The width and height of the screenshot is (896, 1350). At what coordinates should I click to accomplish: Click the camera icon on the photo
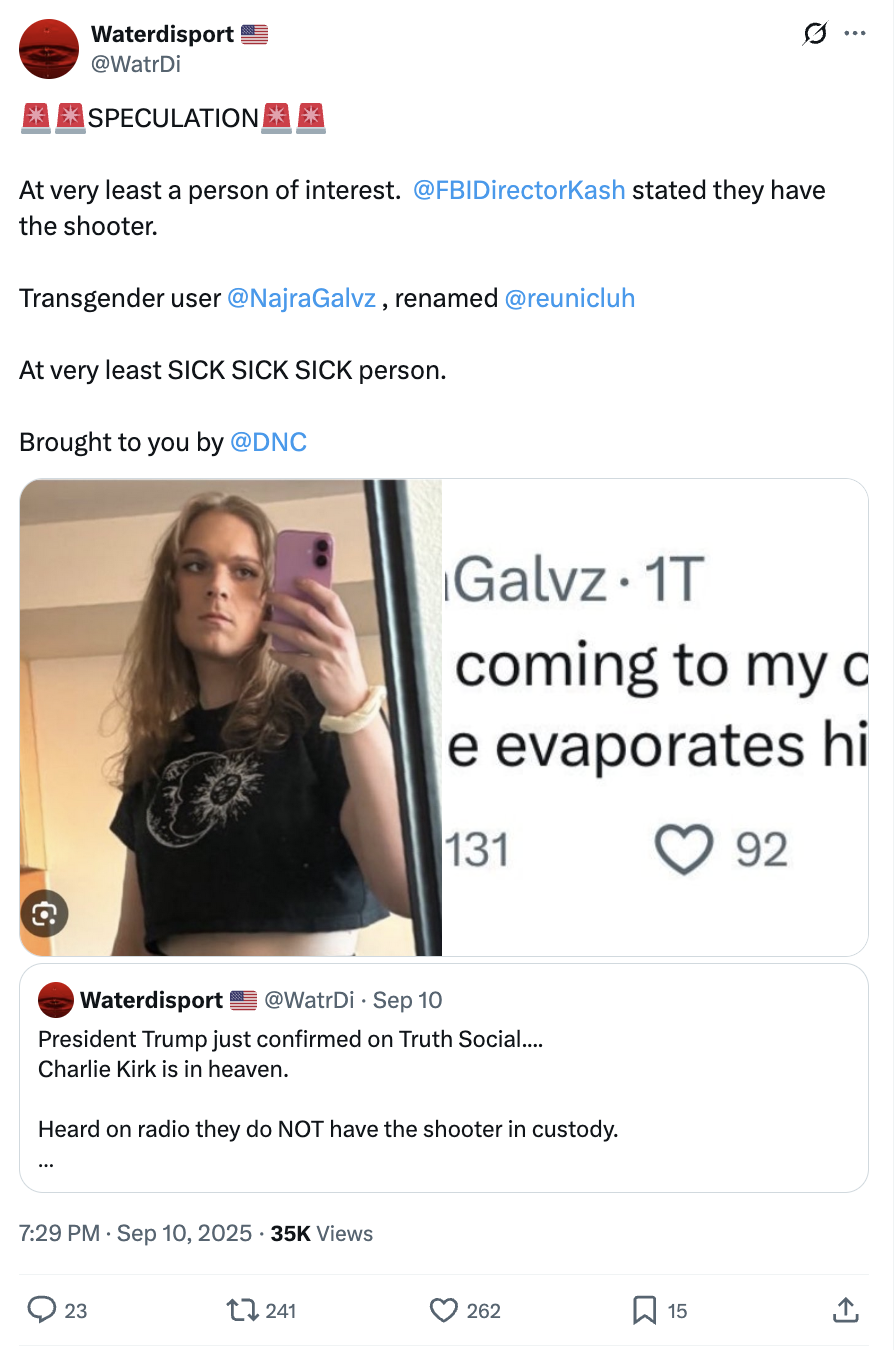tap(45, 913)
